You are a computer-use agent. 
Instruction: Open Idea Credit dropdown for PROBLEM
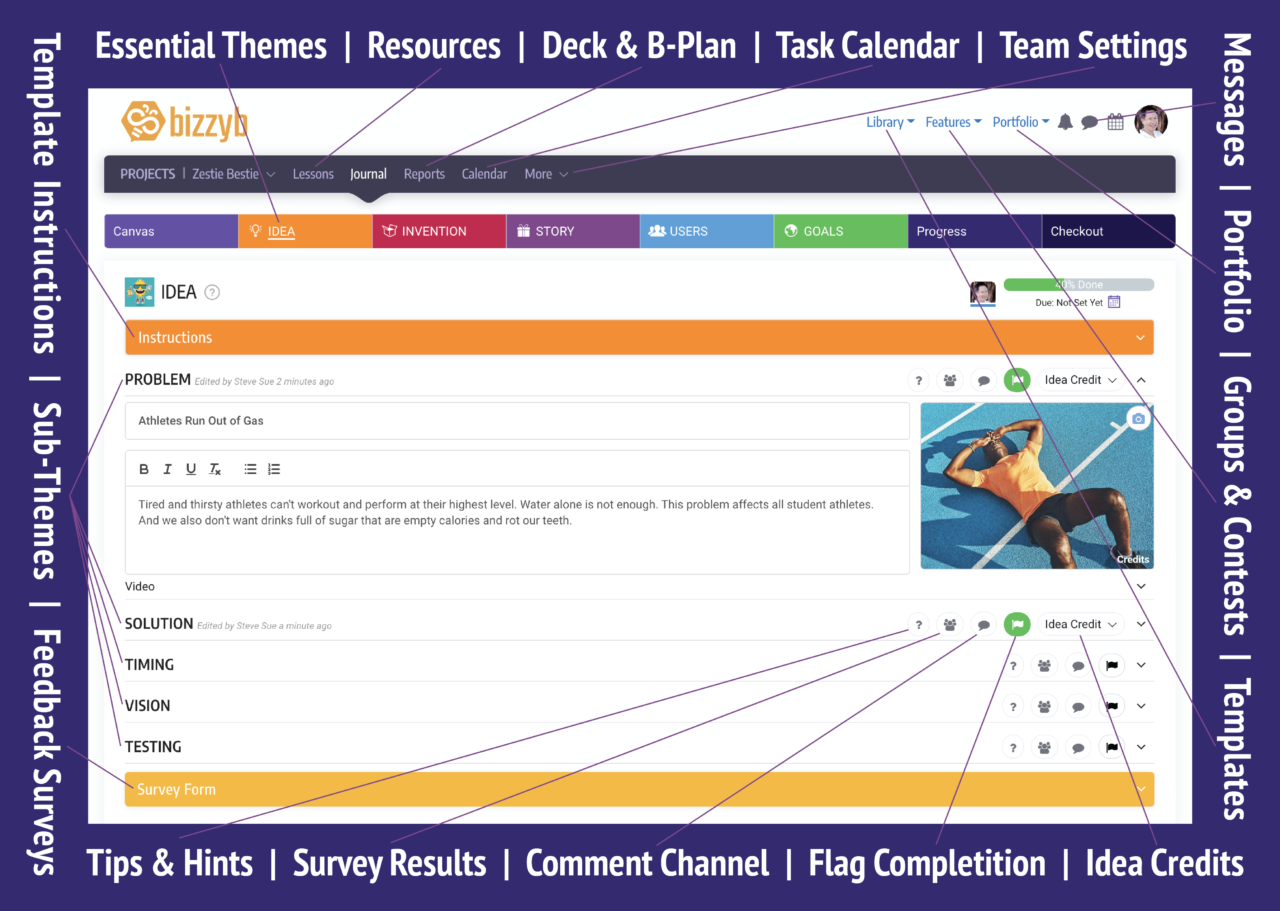(x=1079, y=380)
